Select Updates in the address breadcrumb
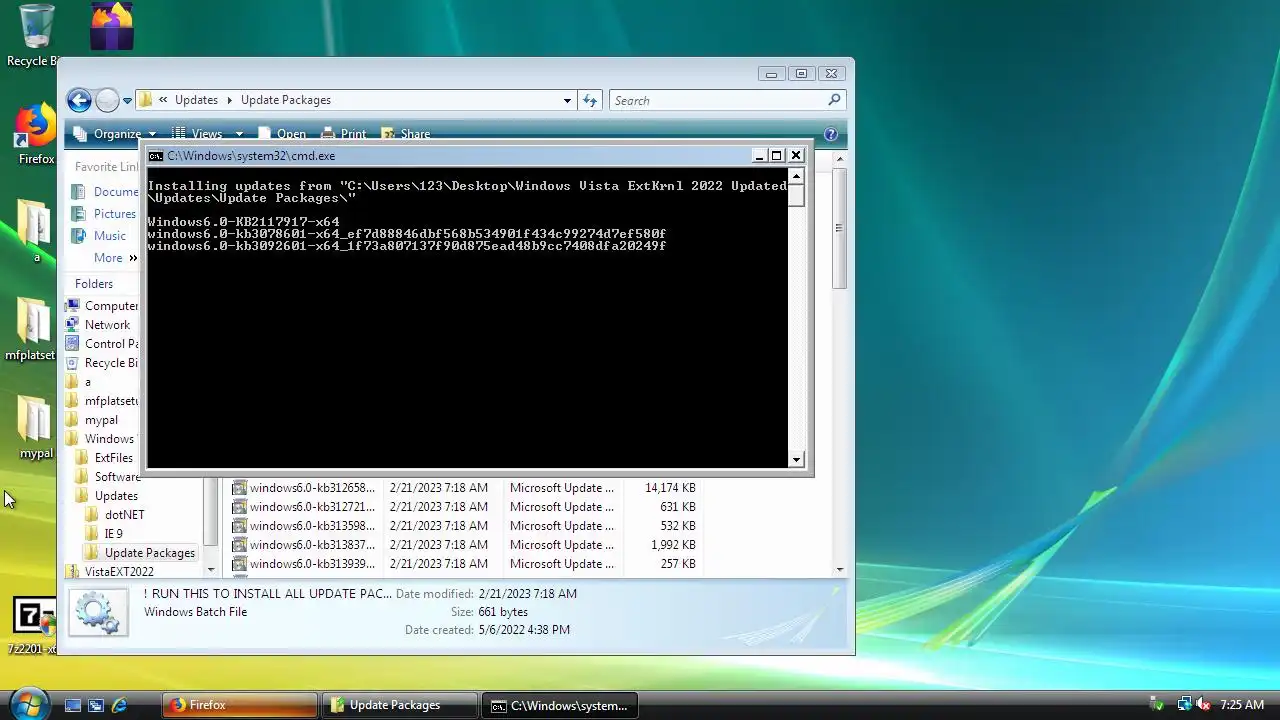Screen dimensions: 1280x720 196,100
